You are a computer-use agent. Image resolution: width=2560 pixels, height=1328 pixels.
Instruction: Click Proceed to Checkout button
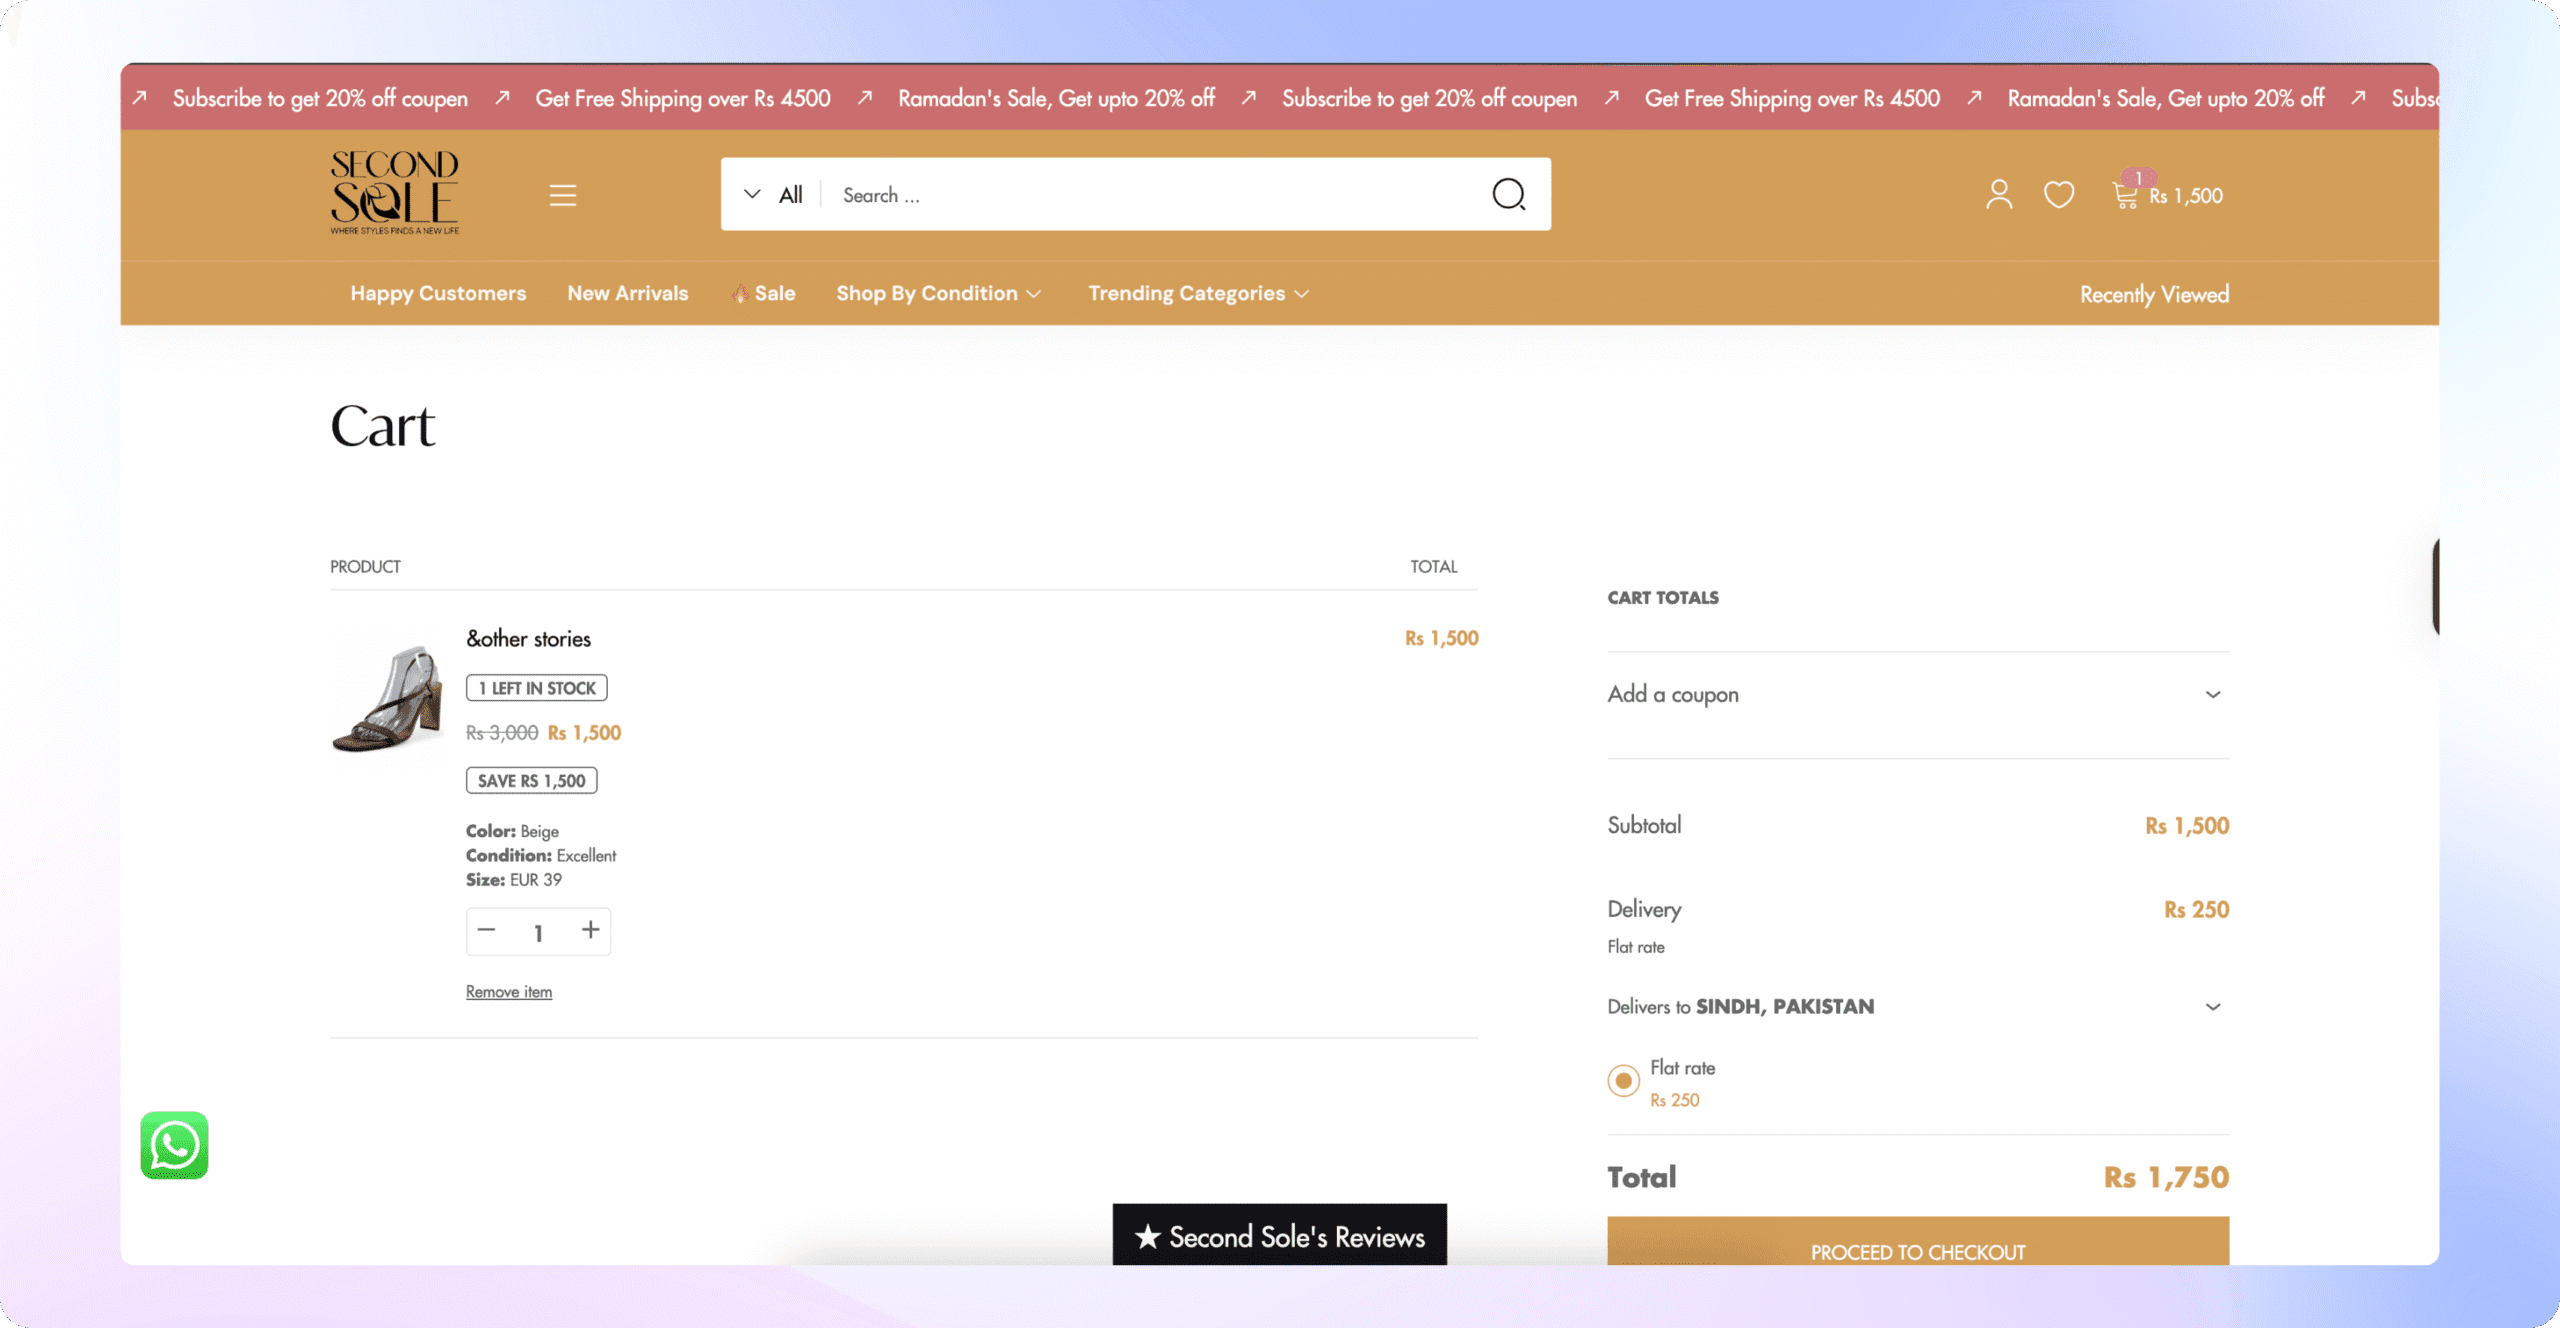pos(1918,1241)
